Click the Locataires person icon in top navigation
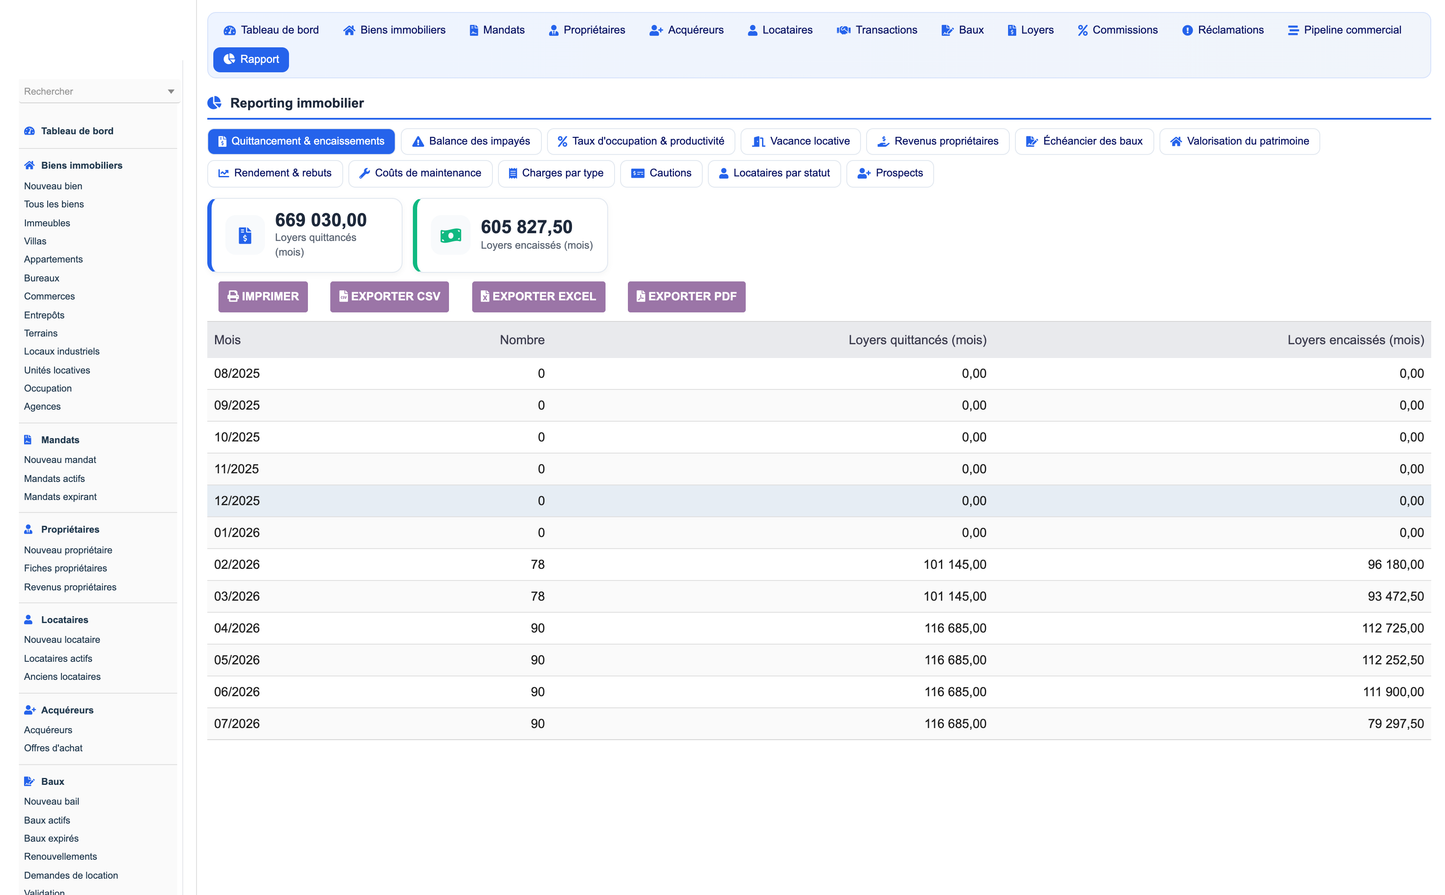The width and height of the screenshot is (1445, 895). tap(753, 30)
